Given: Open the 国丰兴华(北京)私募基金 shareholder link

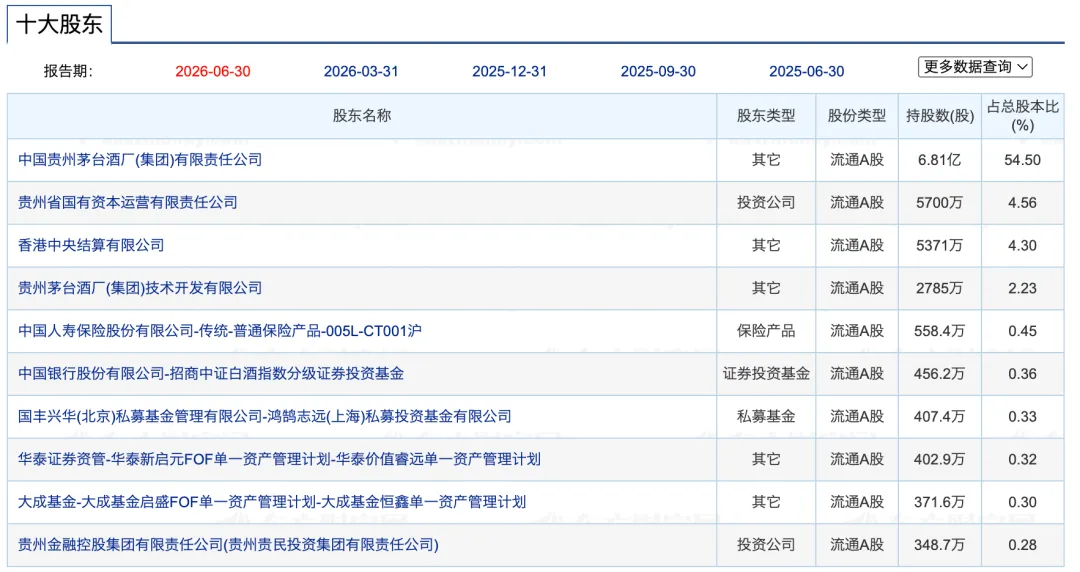Looking at the screenshot, I should click(x=264, y=416).
